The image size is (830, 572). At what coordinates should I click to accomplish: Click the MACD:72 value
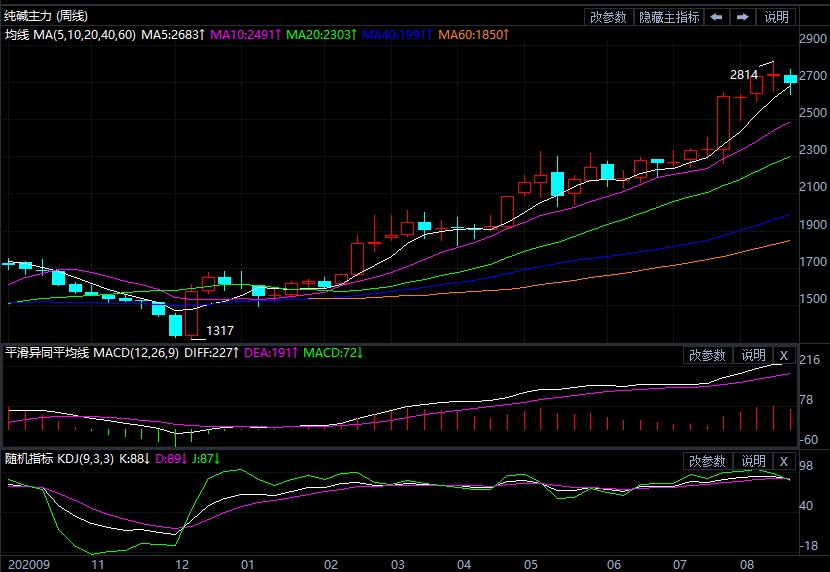pos(333,352)
